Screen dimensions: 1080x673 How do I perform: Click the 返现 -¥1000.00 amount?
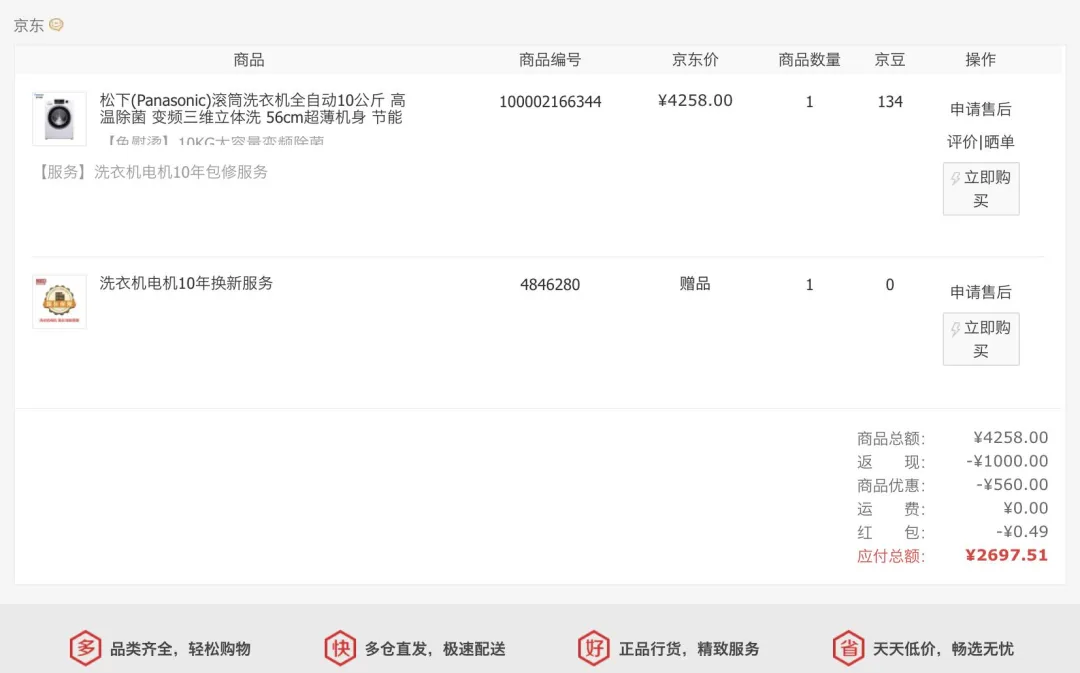[x=1007, y=461]
